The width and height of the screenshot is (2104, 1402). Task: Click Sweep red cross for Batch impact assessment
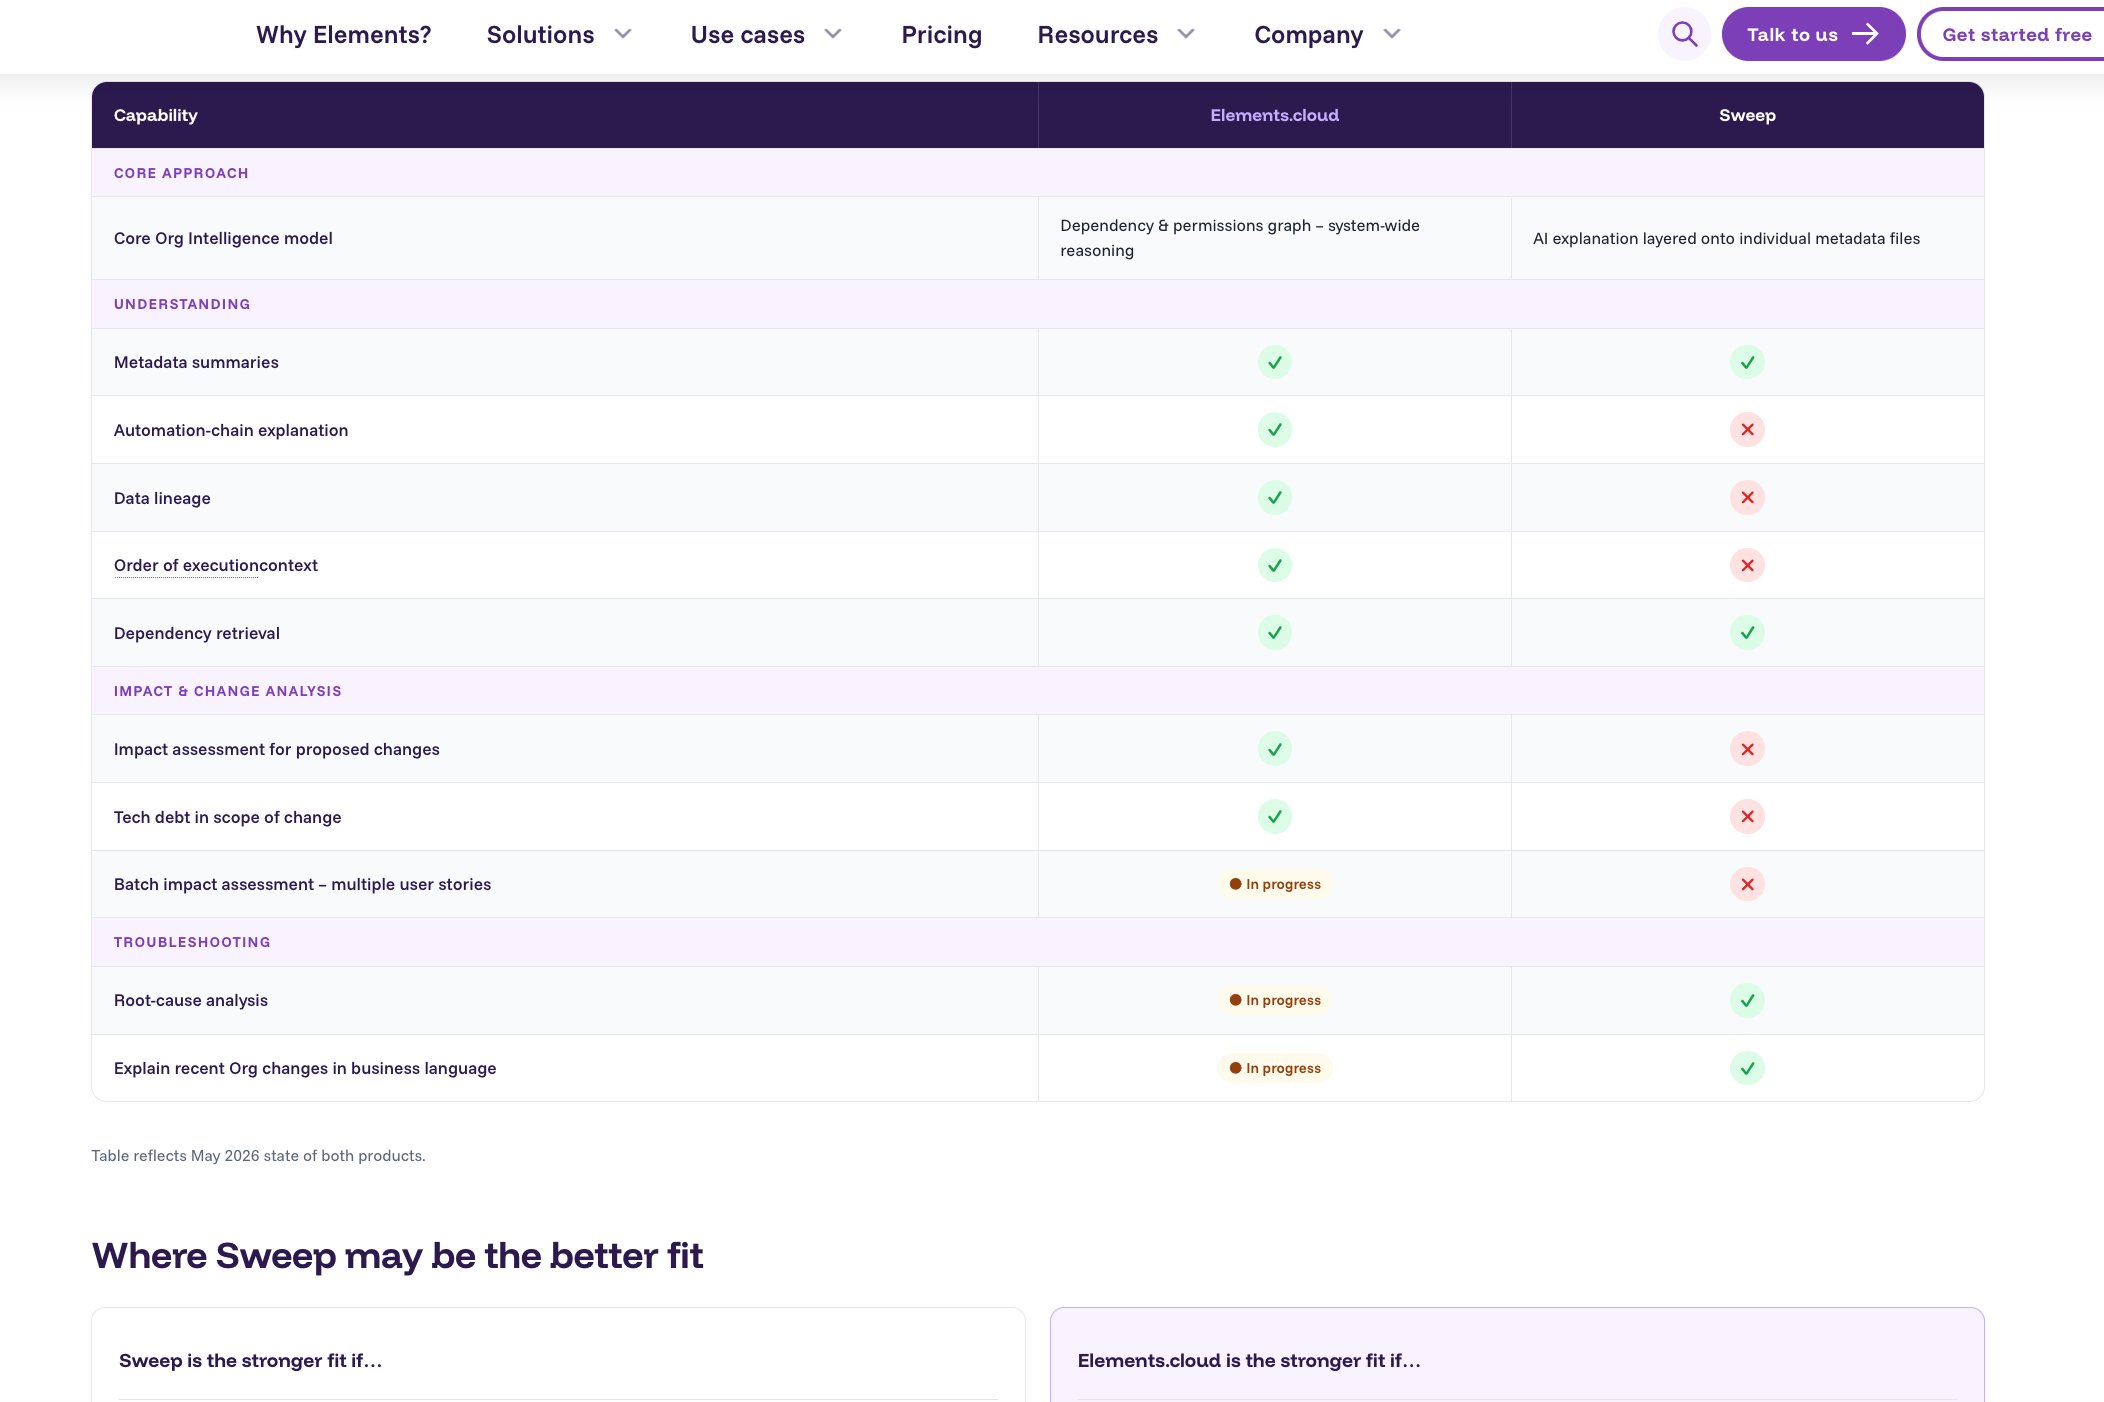(x=1747, y=884)
